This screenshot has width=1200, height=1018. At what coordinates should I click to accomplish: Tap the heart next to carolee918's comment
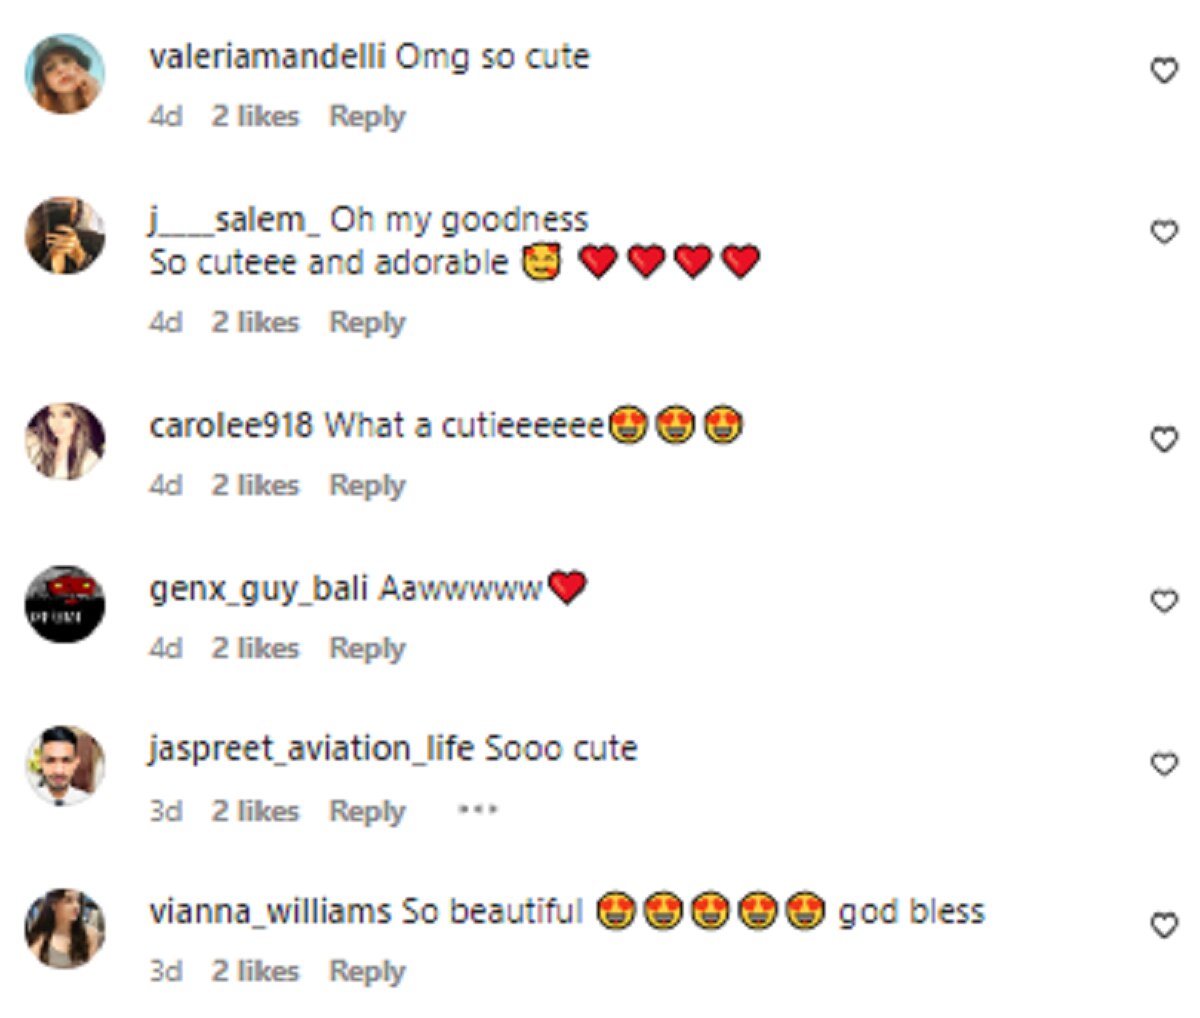coord(1164,439)
